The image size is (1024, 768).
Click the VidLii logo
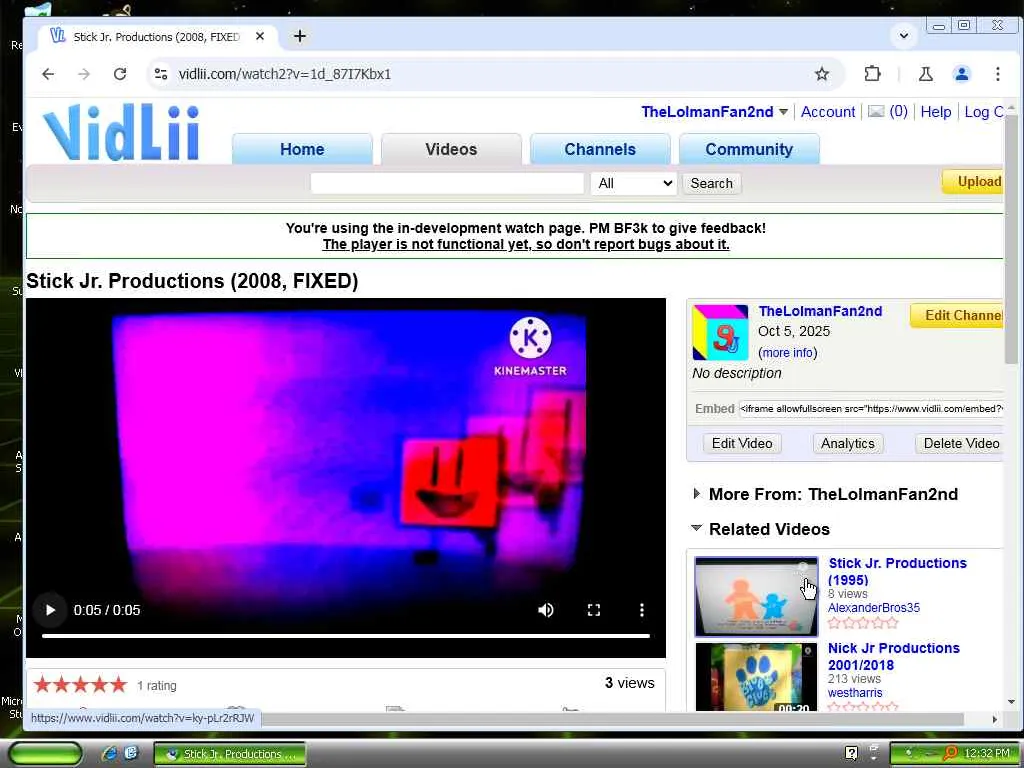pos(121,132)
